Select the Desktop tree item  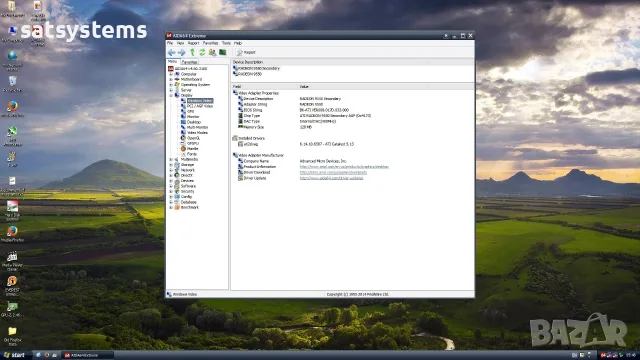pos(194,122)
